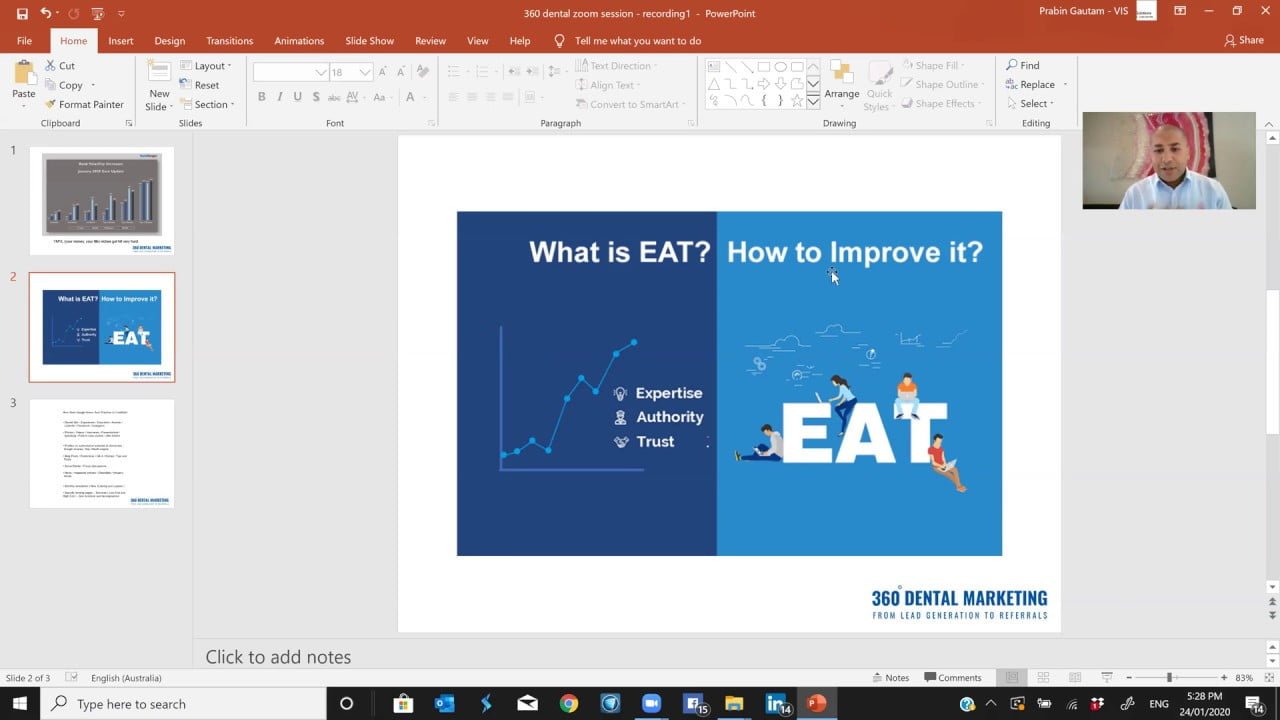Click the Share button

coord(1243,41)
